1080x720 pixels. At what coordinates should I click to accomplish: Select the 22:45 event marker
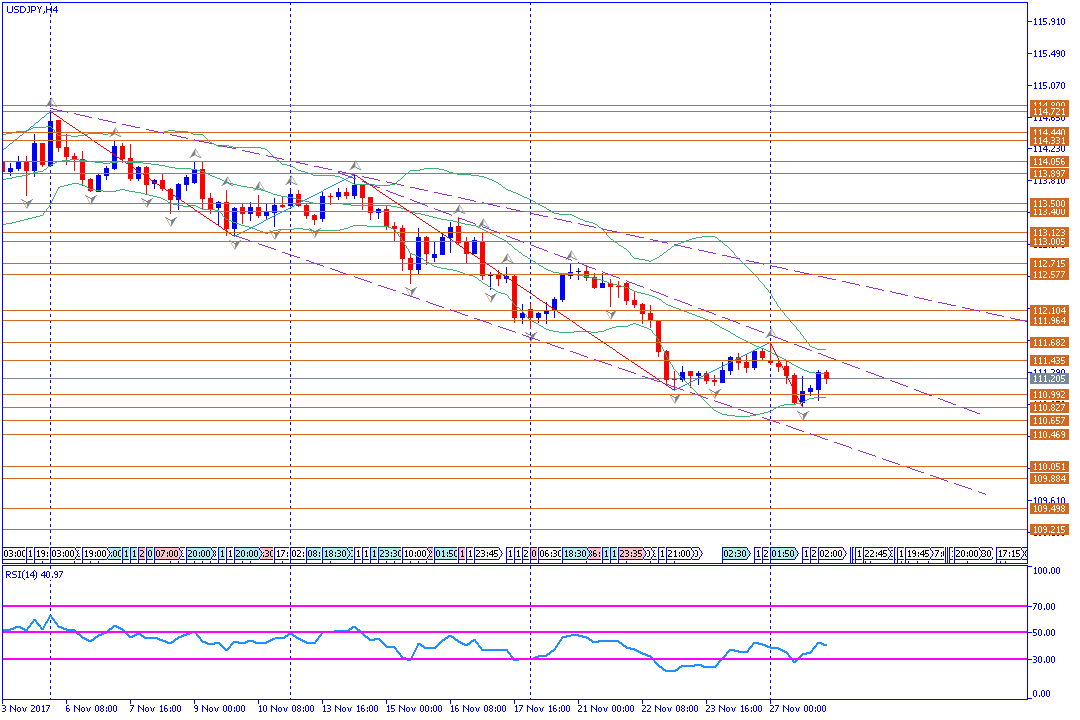pyautogui.click(x=876, y=553)
